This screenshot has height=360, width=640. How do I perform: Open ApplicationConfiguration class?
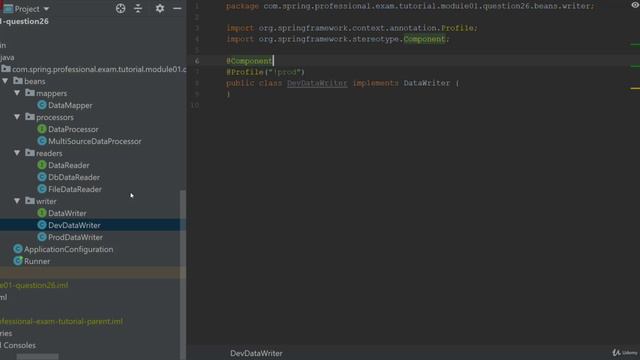point(69,249)
